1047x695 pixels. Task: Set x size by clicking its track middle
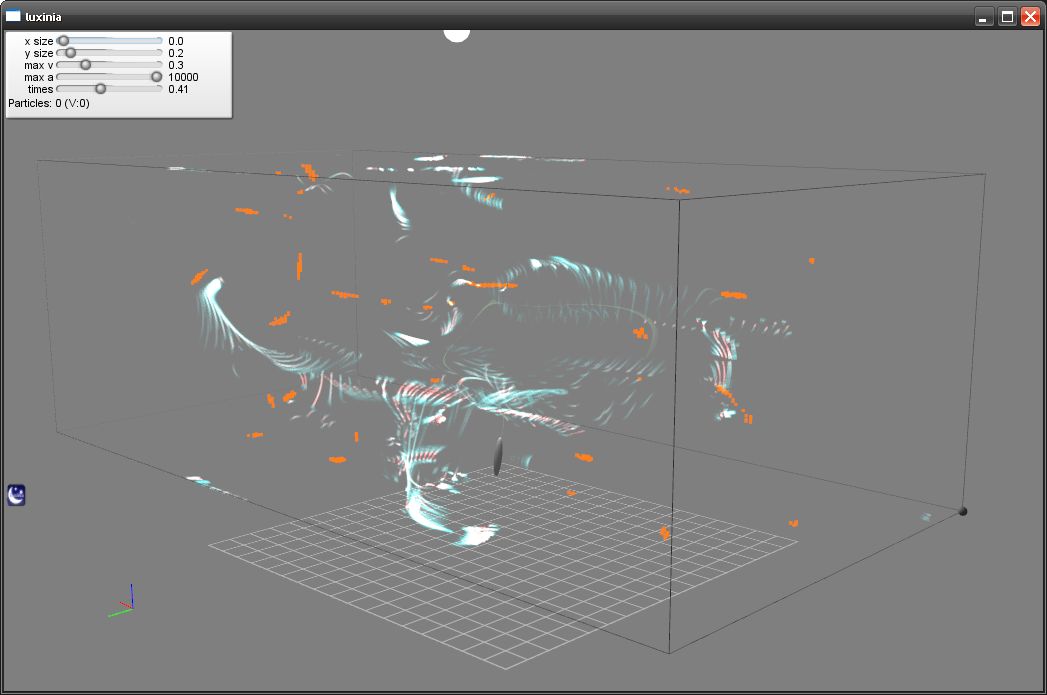(110, 41)
